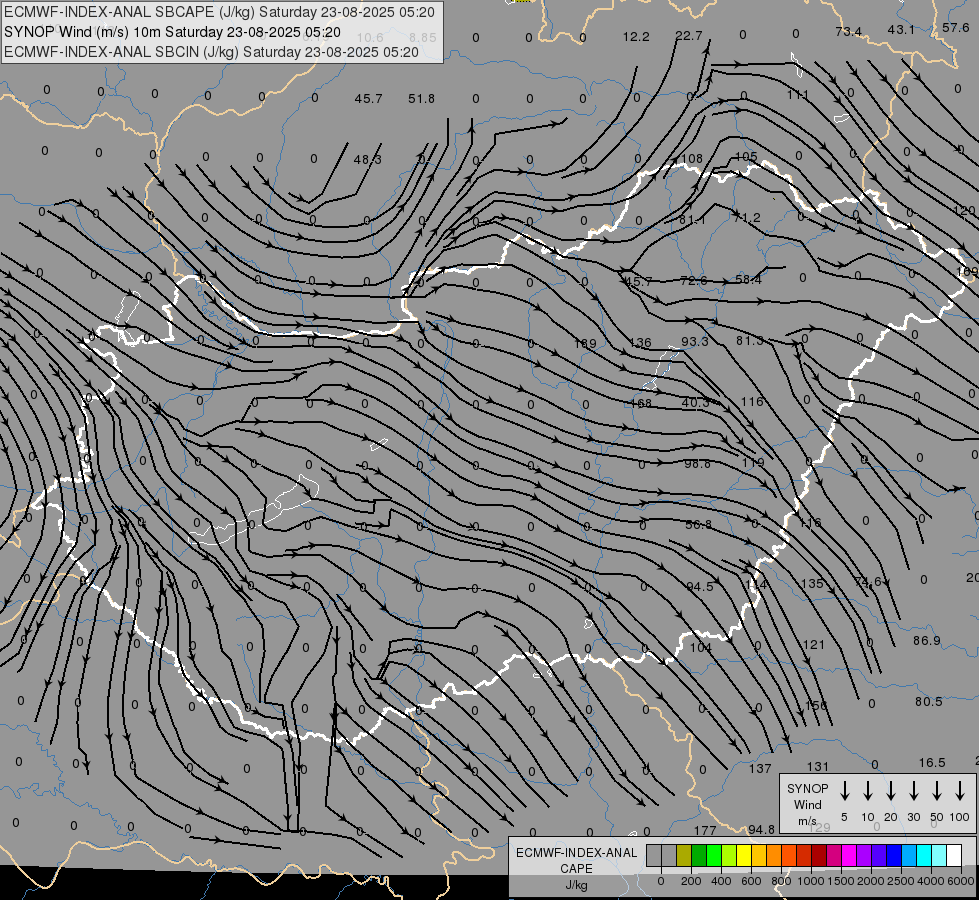Click the map value 56.8
The height and width of the screenshot is (900, 979).
coord(698,525)
